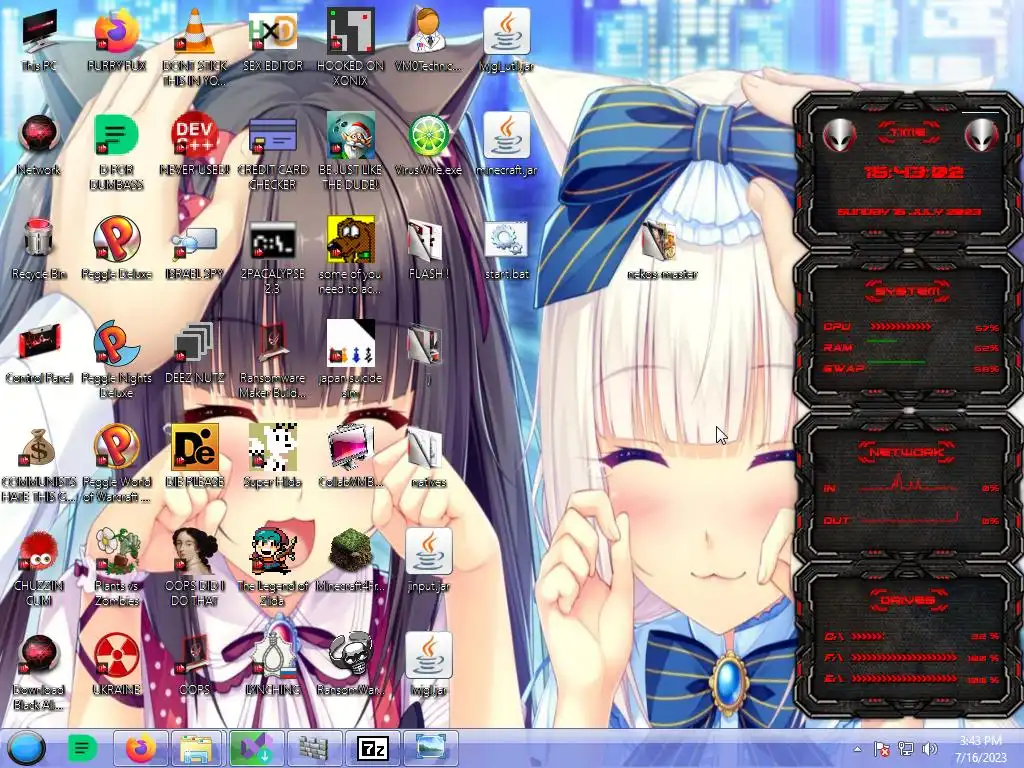Open the This PC desktop icon
The image size is (1024, 768).
[39, 40]
